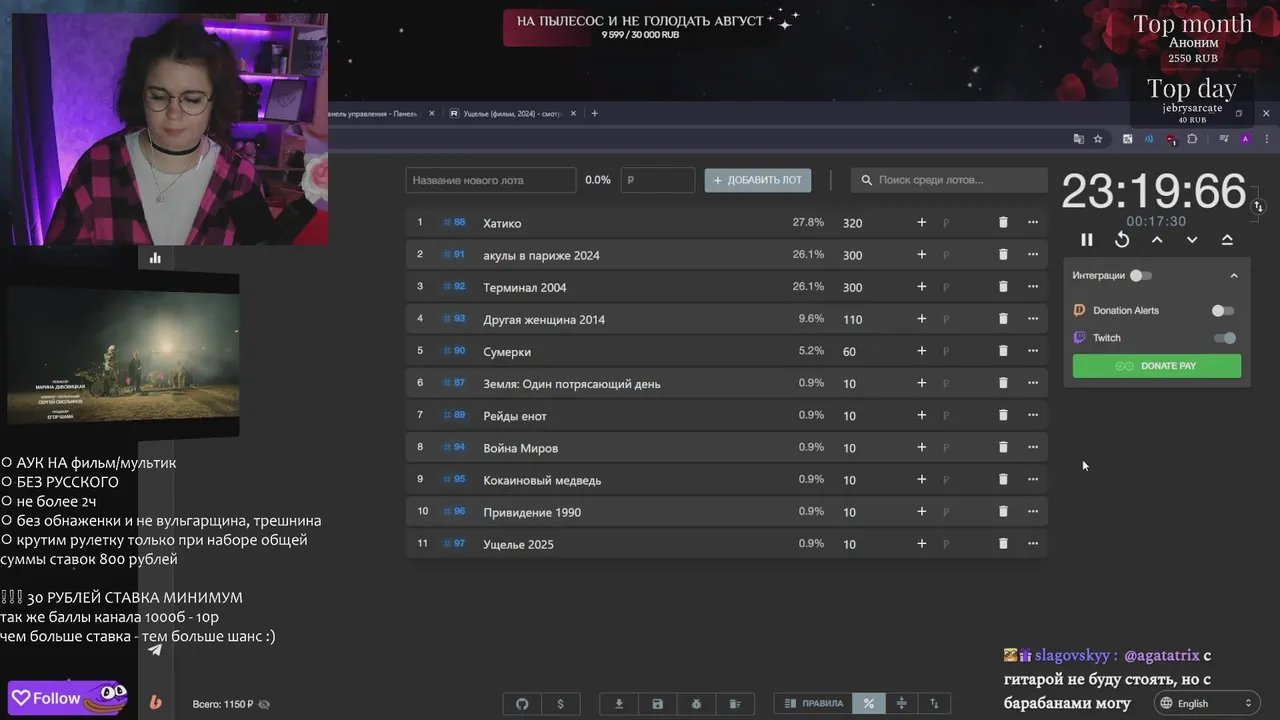This screenshot has width=1280, height=720.
Task: Open more options for Земля: Один потрясающий день
Action: [1033, 383]
